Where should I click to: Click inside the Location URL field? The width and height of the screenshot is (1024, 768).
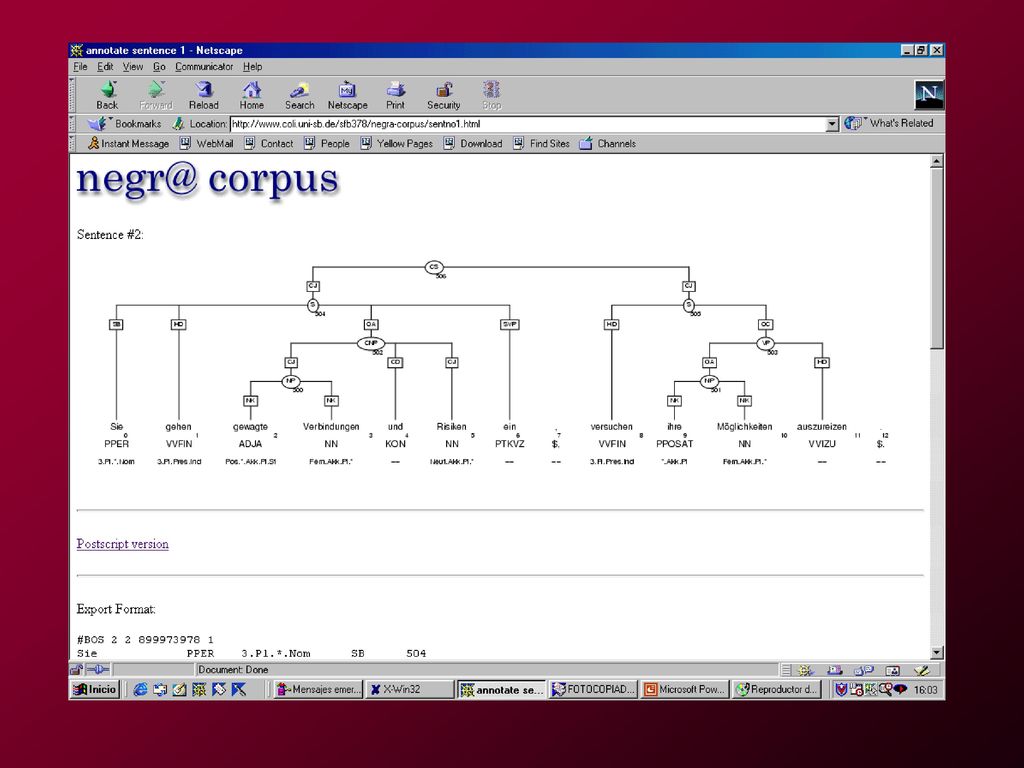[x=528, y=124]
